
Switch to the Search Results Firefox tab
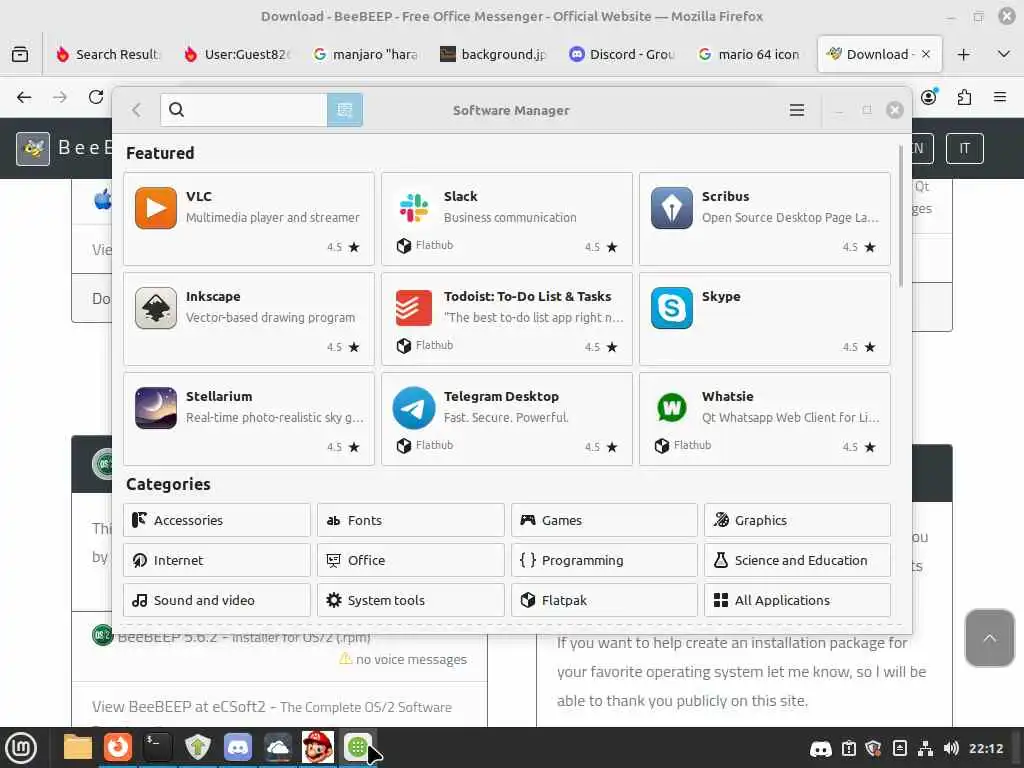click(108, 54)
